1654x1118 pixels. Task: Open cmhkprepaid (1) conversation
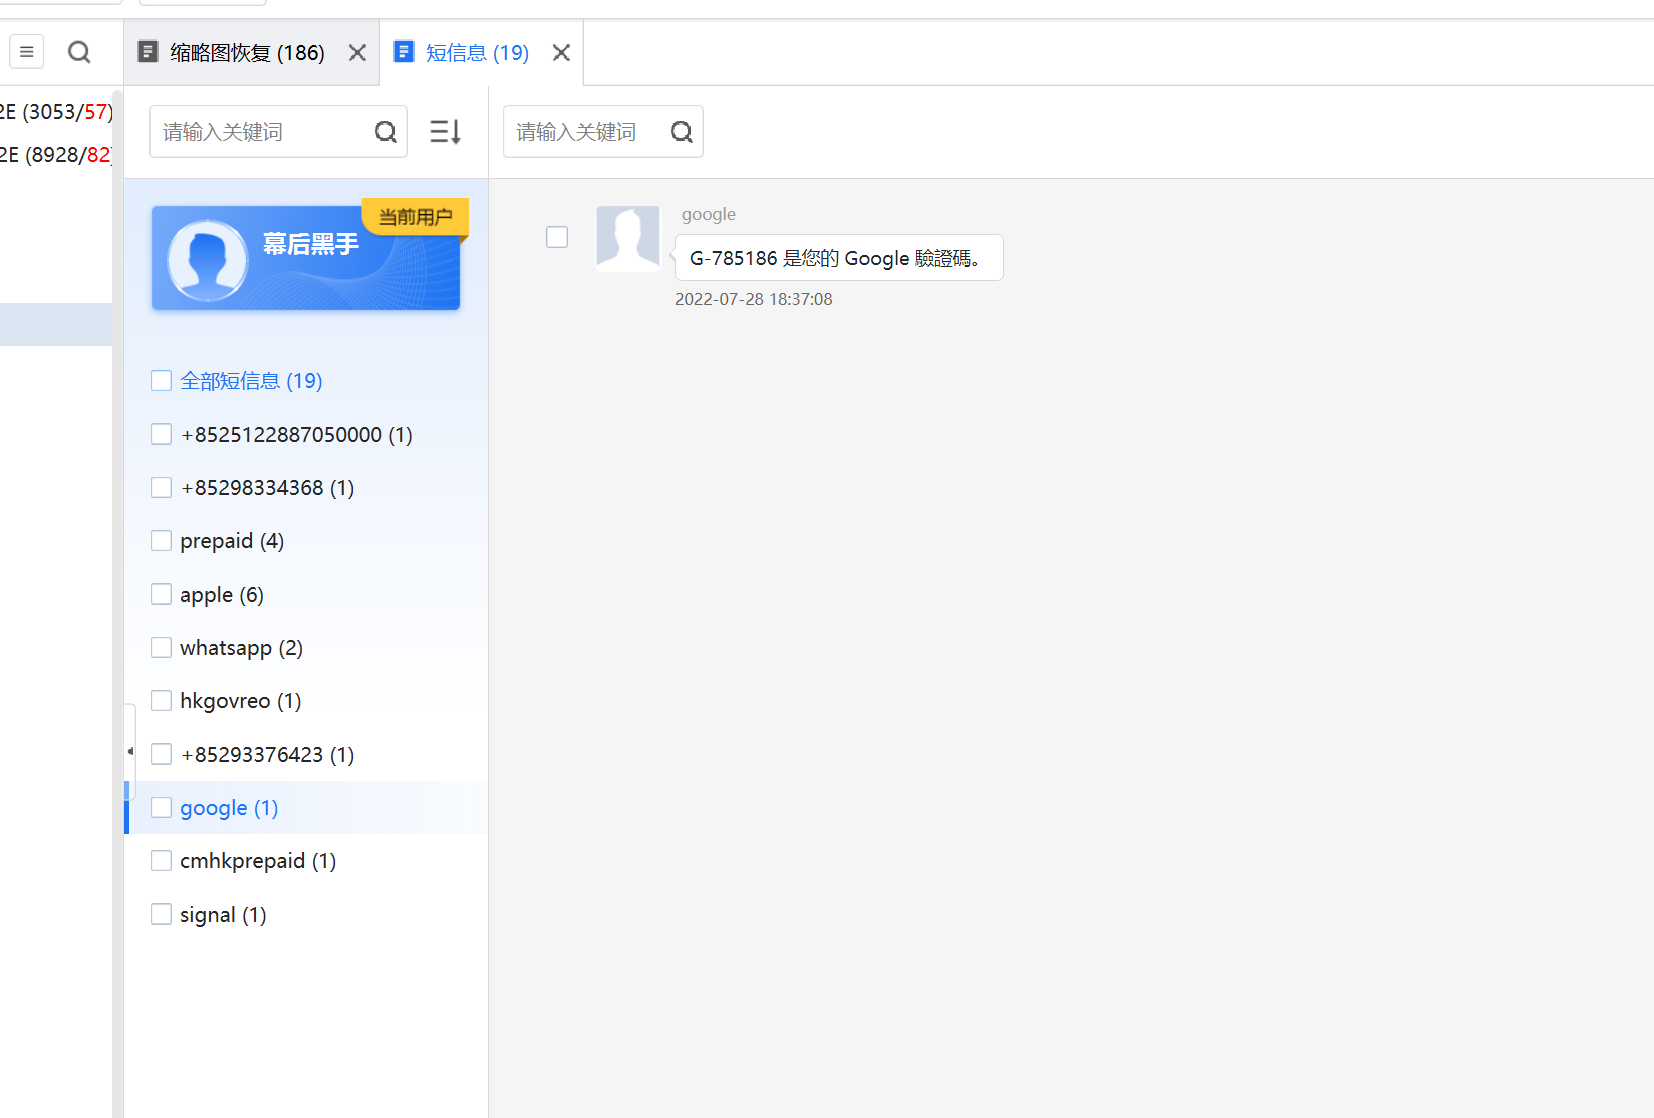[258, 861]
